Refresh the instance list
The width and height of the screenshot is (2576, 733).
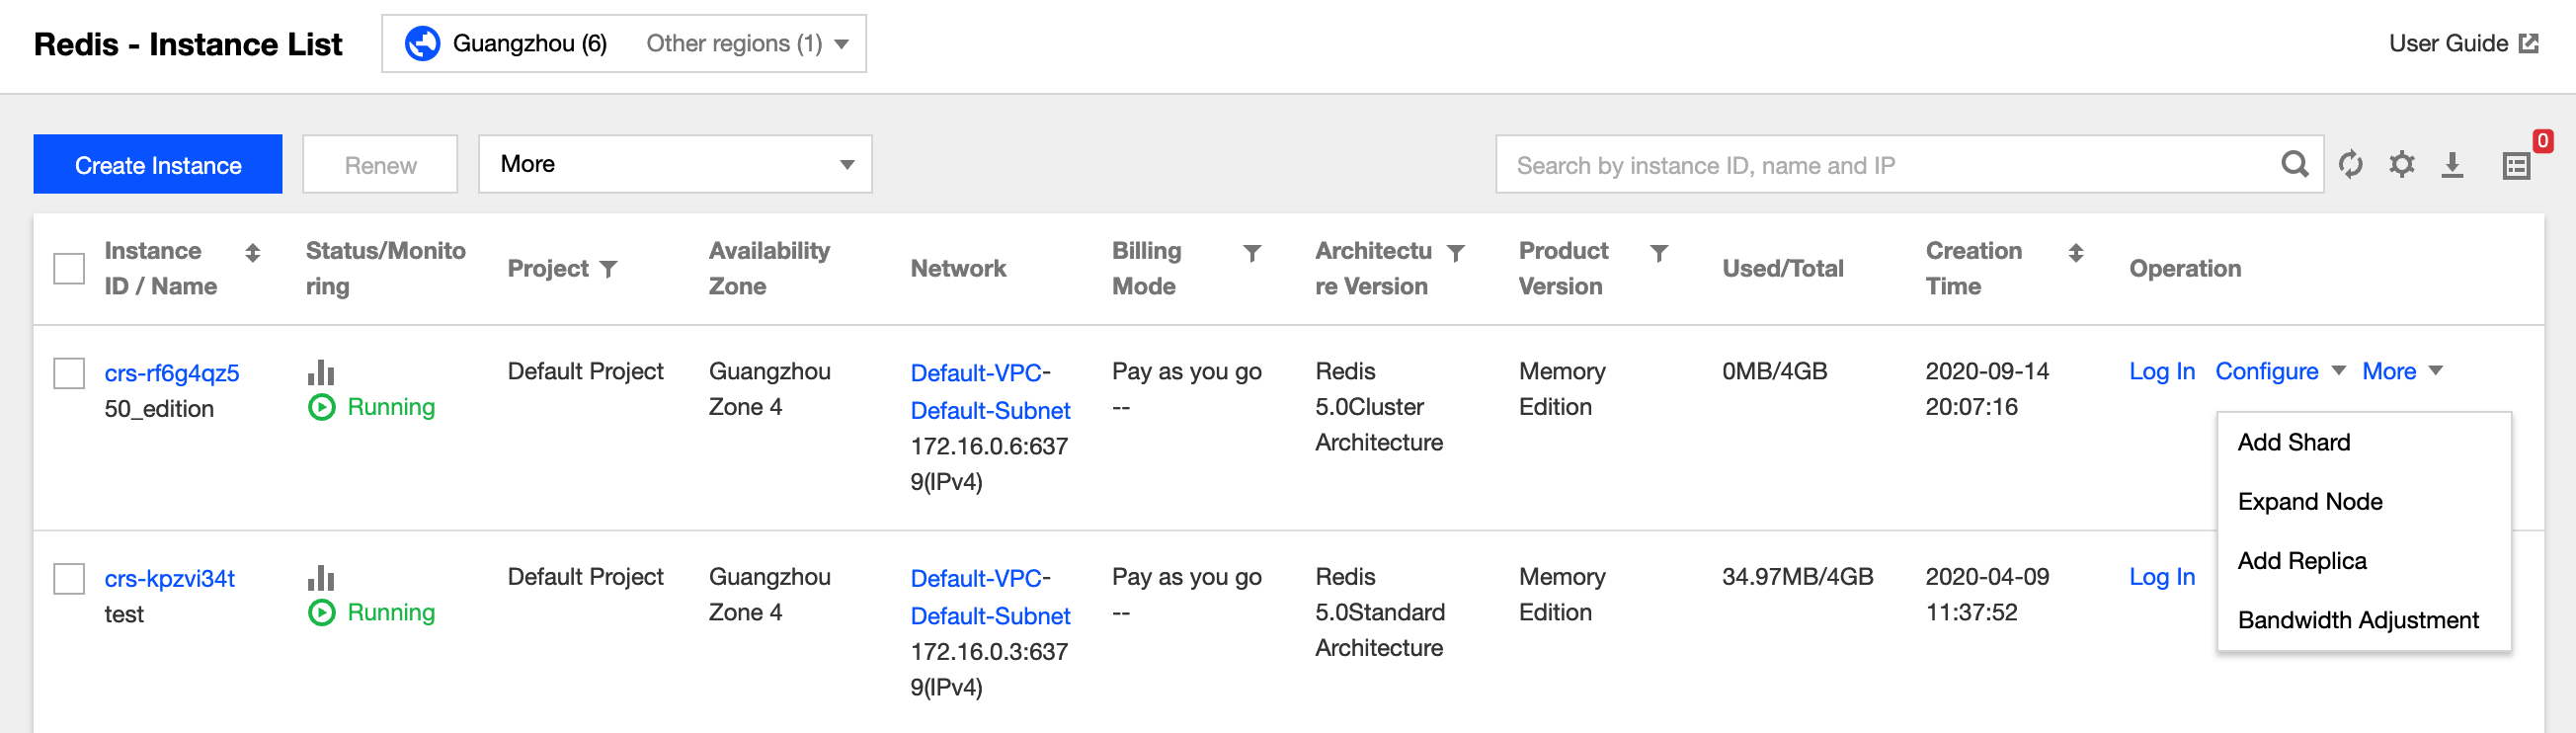click(2350, 164)
